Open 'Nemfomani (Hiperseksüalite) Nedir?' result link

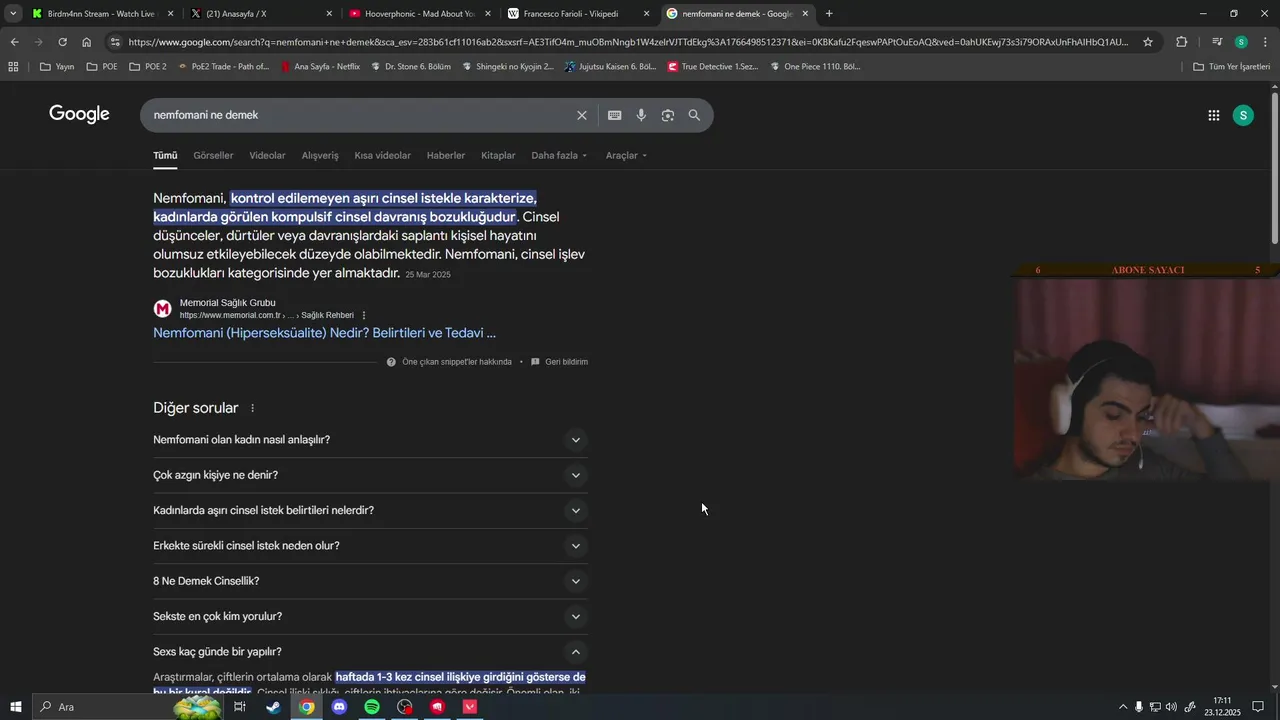point(324,333)
